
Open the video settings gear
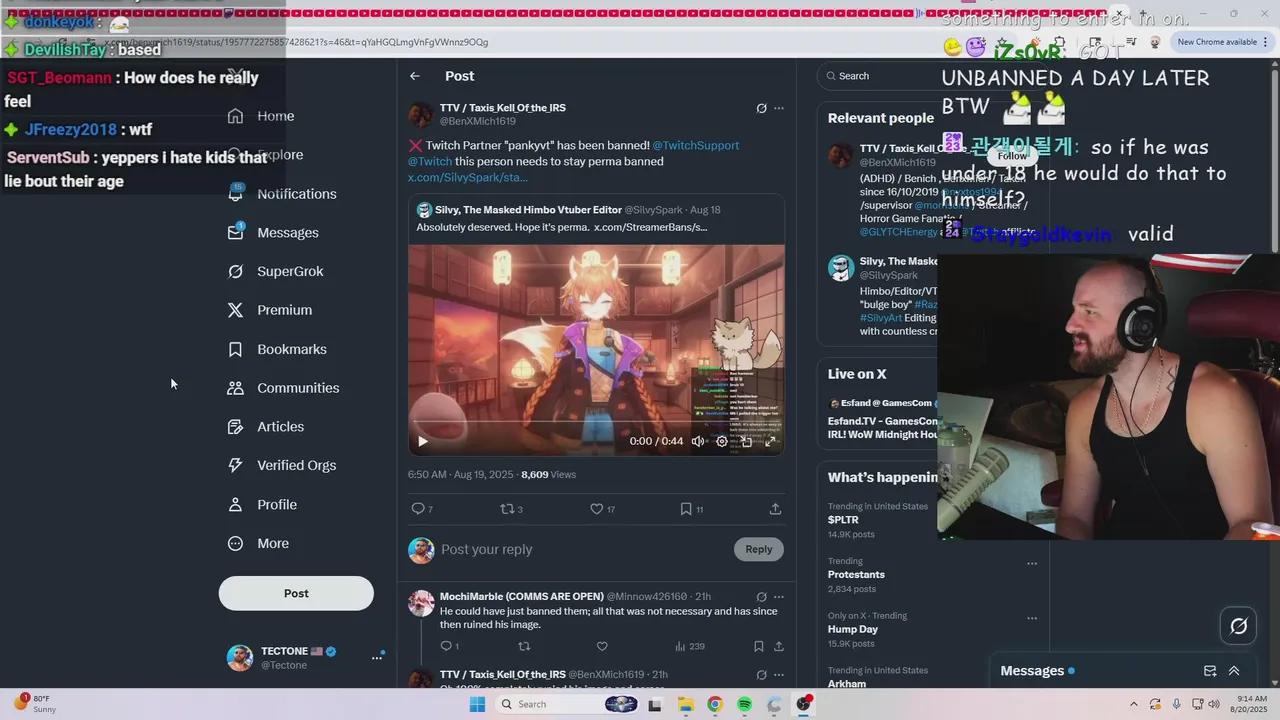pyautogui.click(x=722, y=441)
